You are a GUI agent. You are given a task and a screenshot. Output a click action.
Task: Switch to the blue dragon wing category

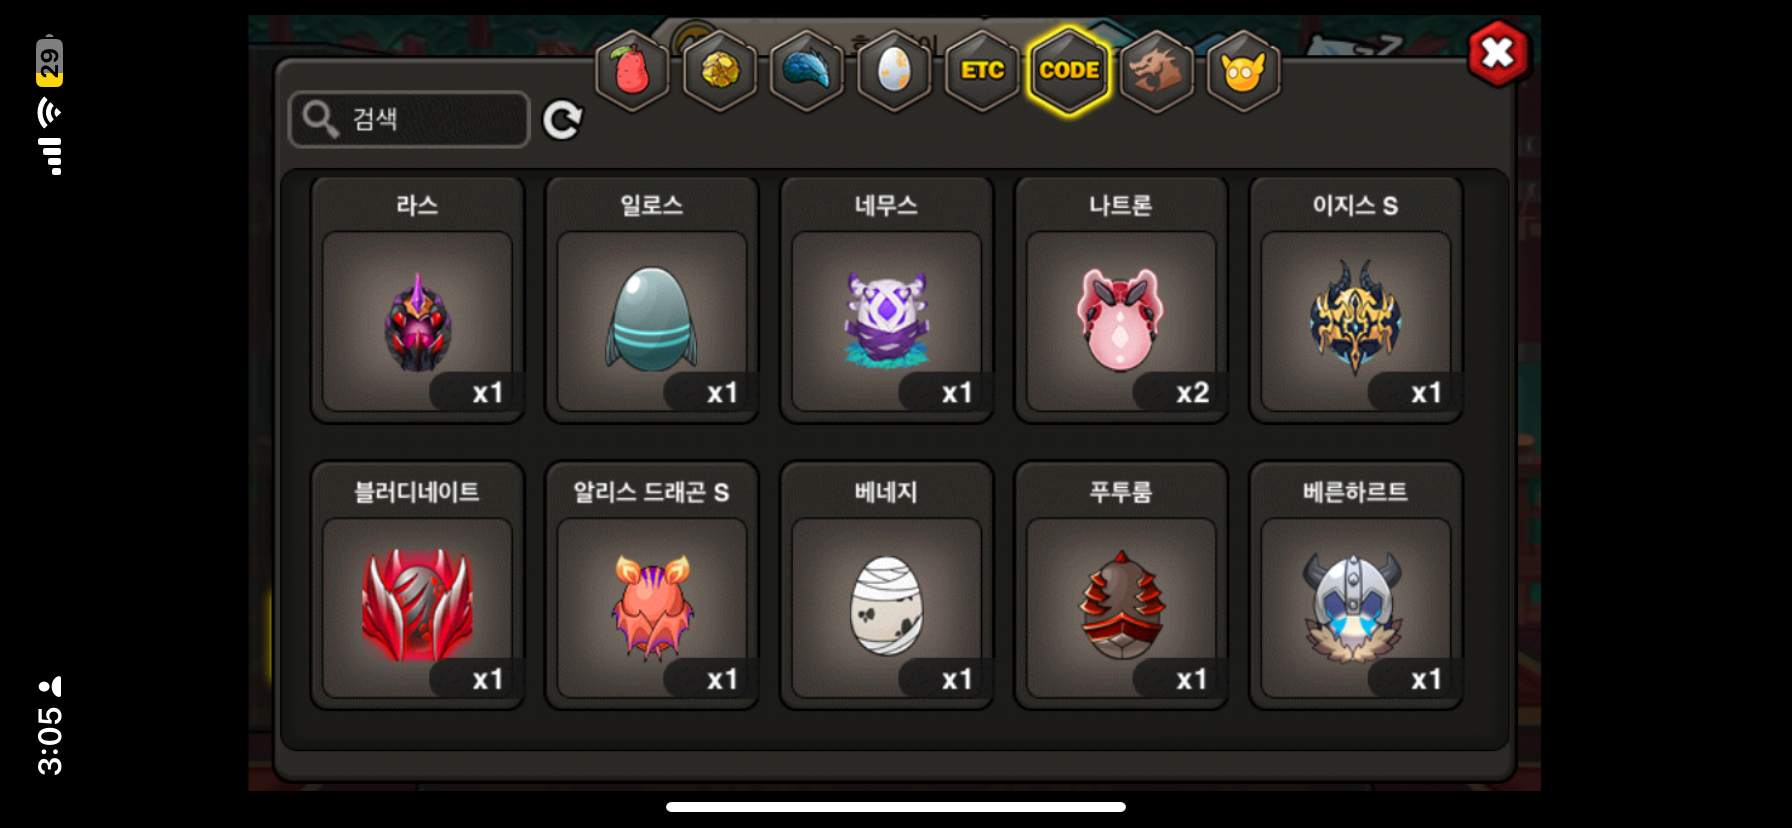(x=806, y=71)
